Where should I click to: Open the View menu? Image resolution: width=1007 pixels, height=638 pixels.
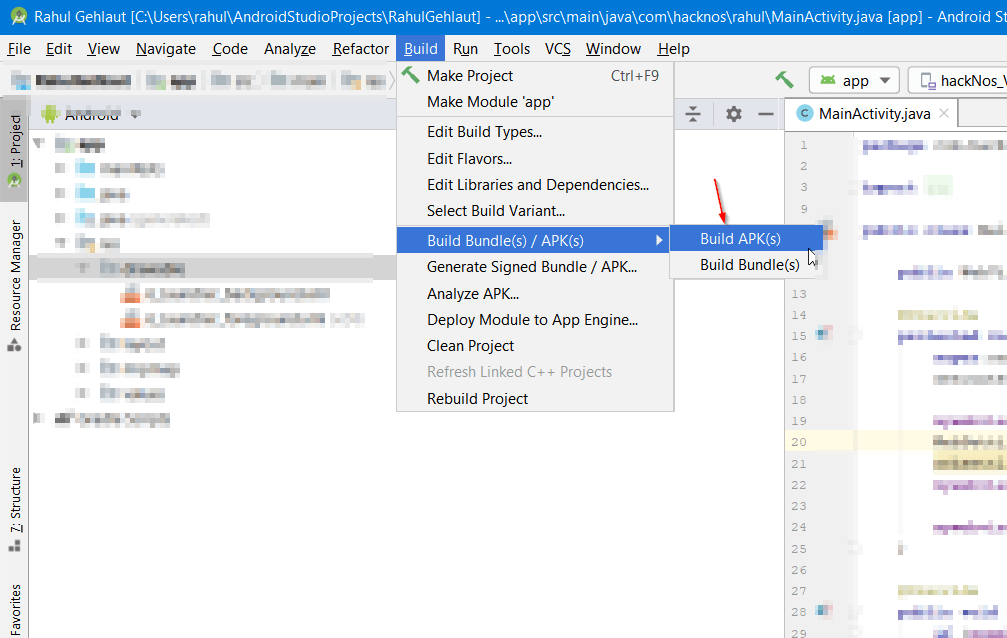point(103,49)
